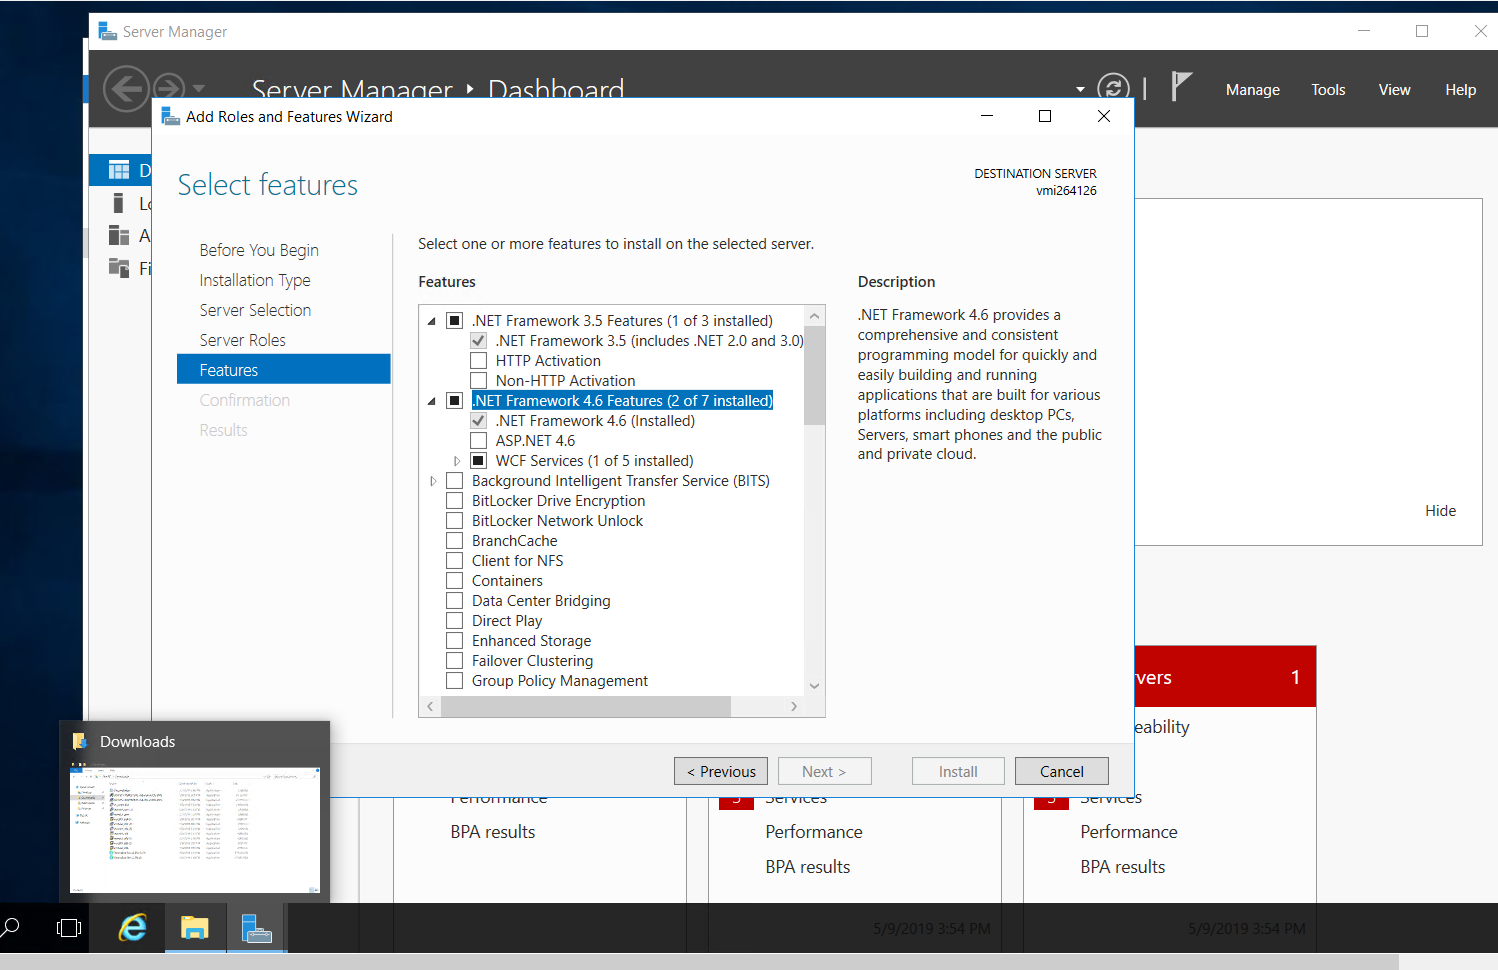Toggle .NET Framework 3.5 Features checkbox
Screen dimensions: 1498x970
point(454,321)
